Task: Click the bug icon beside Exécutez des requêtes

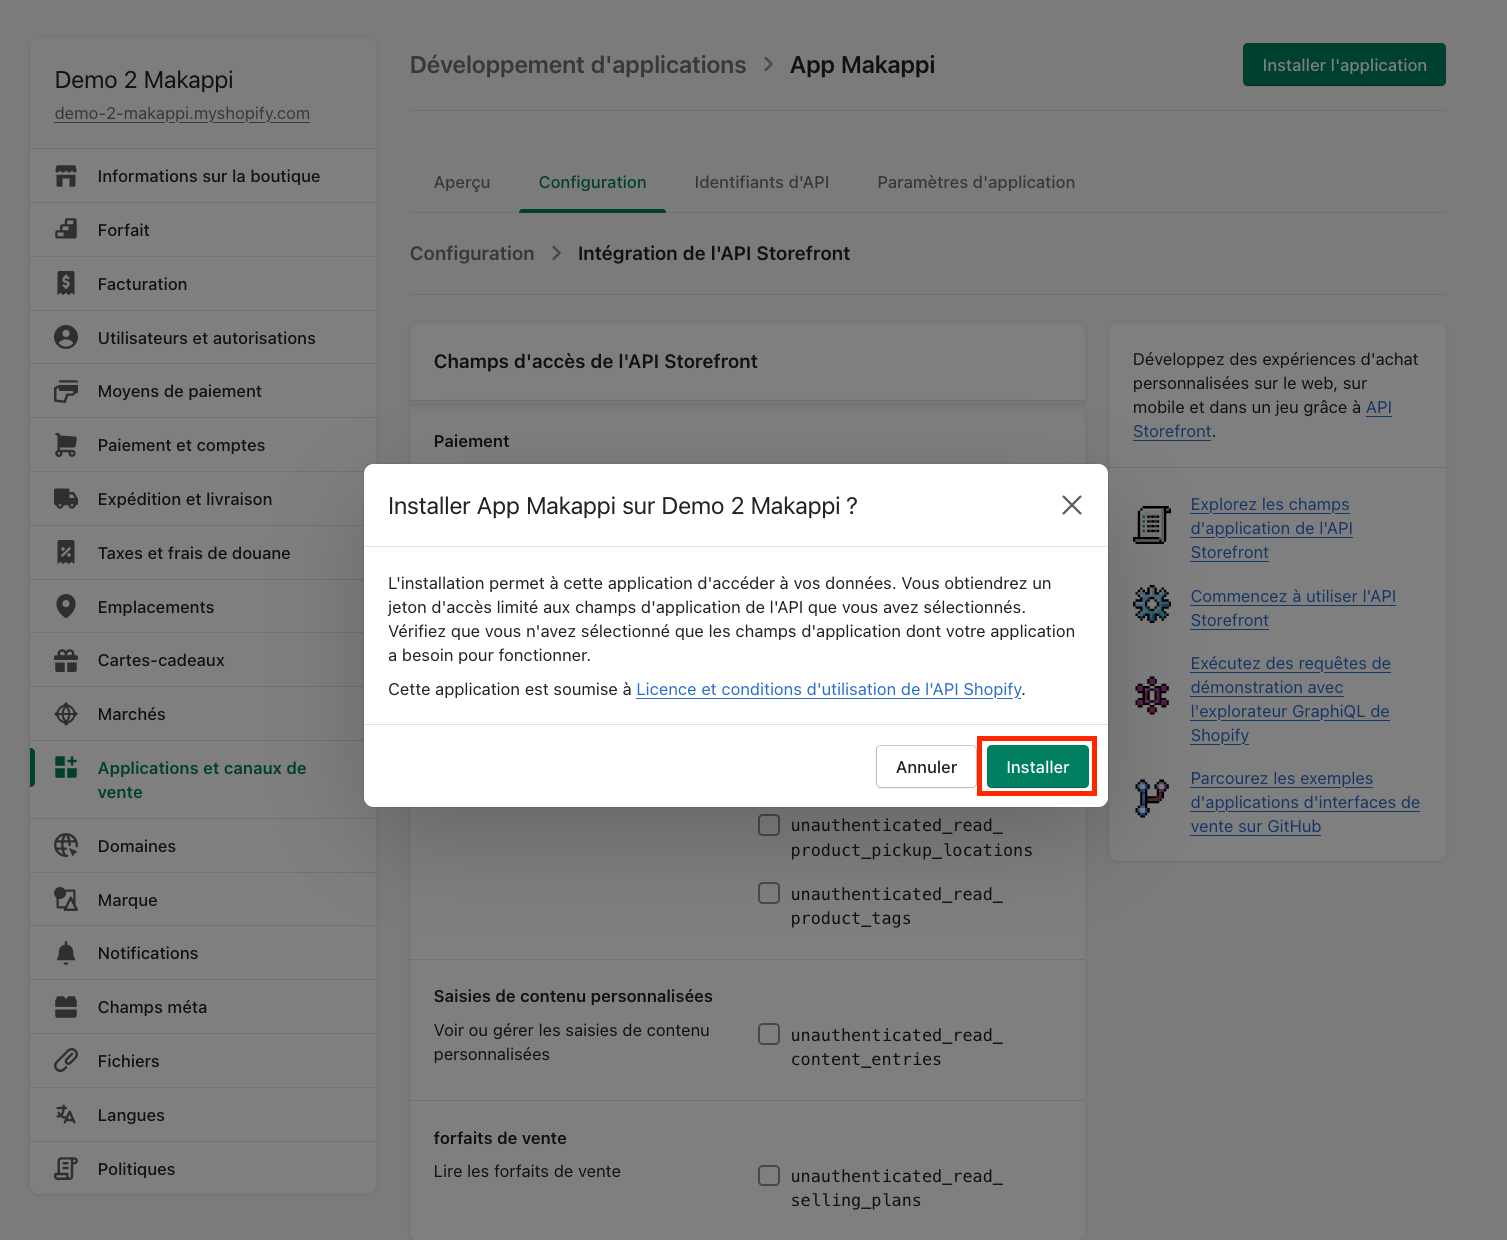Action: [x=1152, y=695]
